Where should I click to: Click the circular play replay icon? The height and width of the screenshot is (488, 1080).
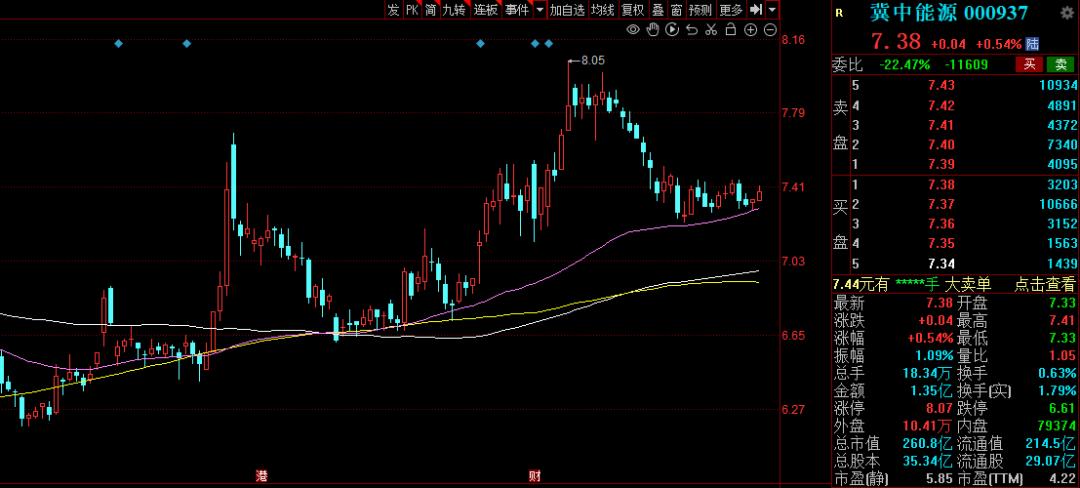point(671,30)
